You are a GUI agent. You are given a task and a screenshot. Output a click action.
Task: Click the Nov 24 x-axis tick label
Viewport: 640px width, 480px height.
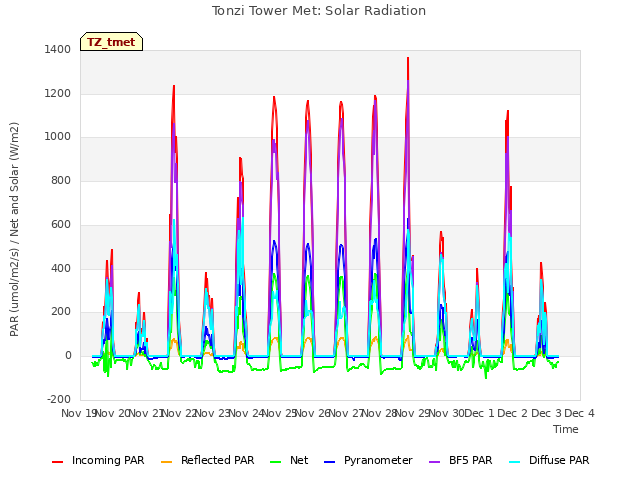tap(247, 413)
